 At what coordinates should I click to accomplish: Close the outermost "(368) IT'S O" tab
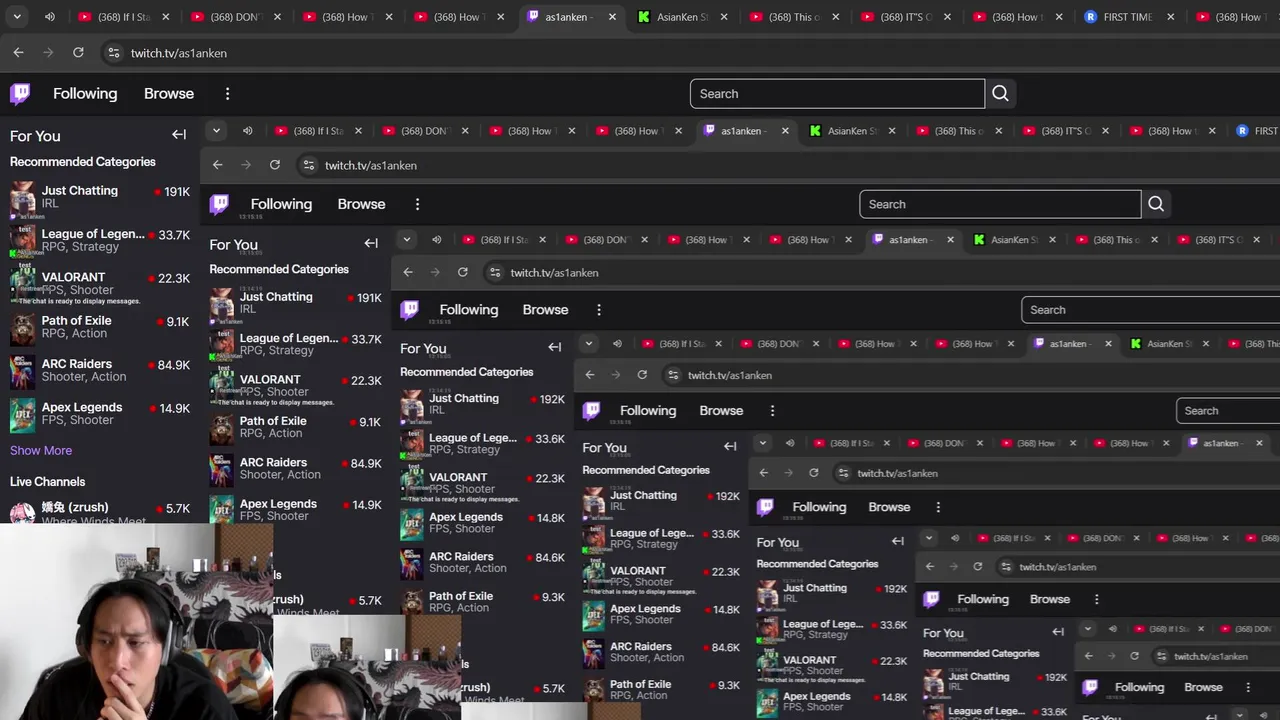point(948,17)
